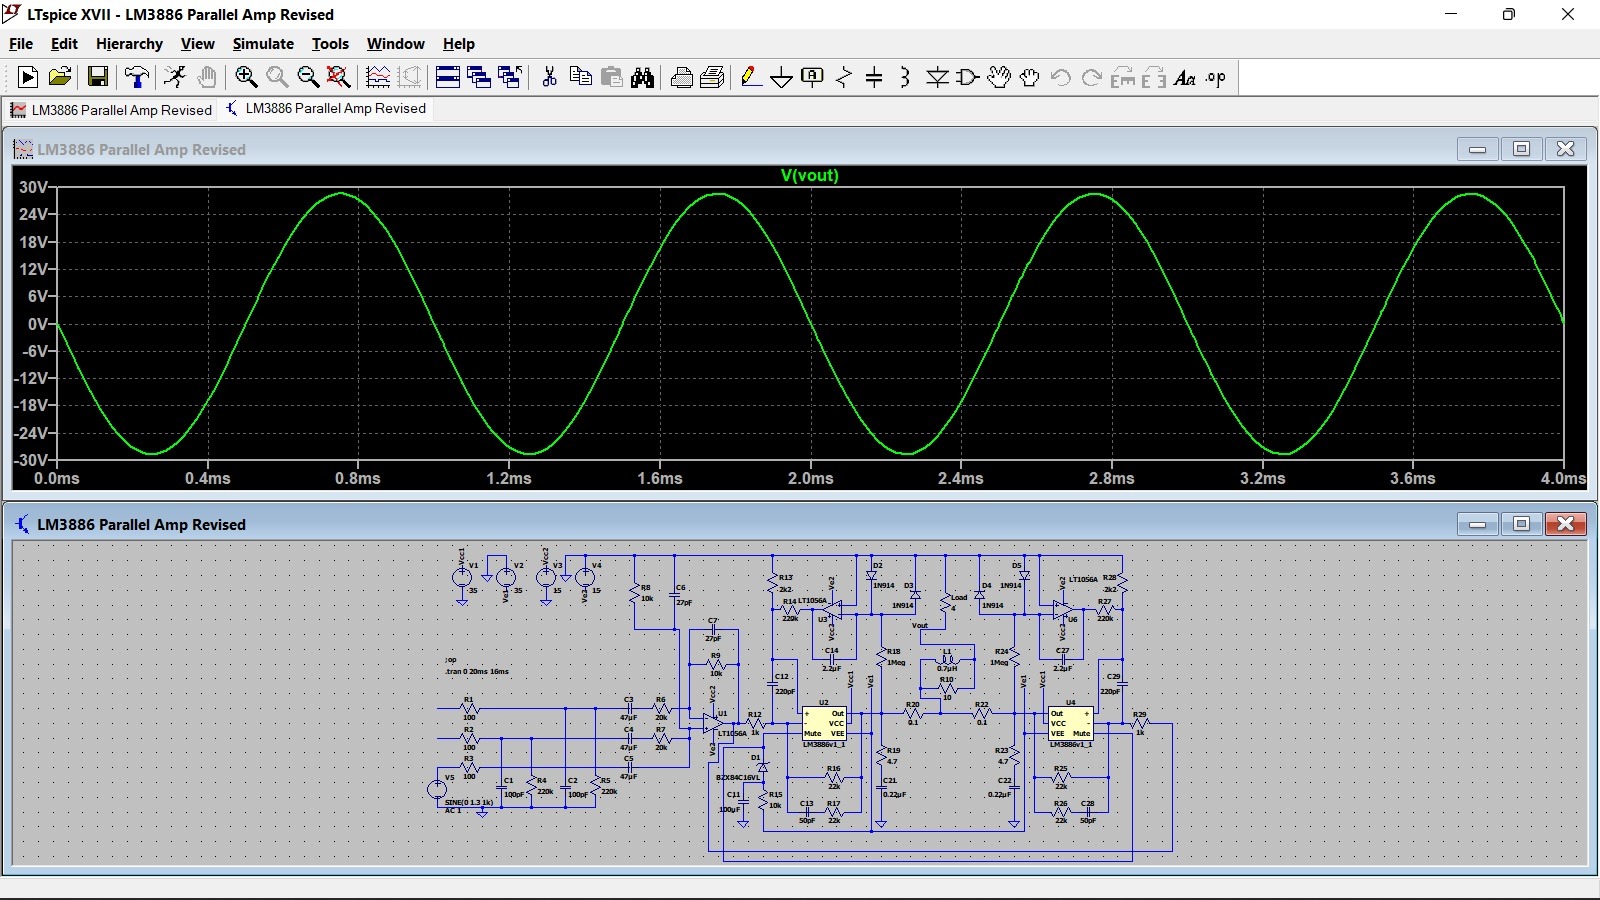Click the 30V axis label
The width and height of the screenshot is (1600, 900).
(33, 188)
